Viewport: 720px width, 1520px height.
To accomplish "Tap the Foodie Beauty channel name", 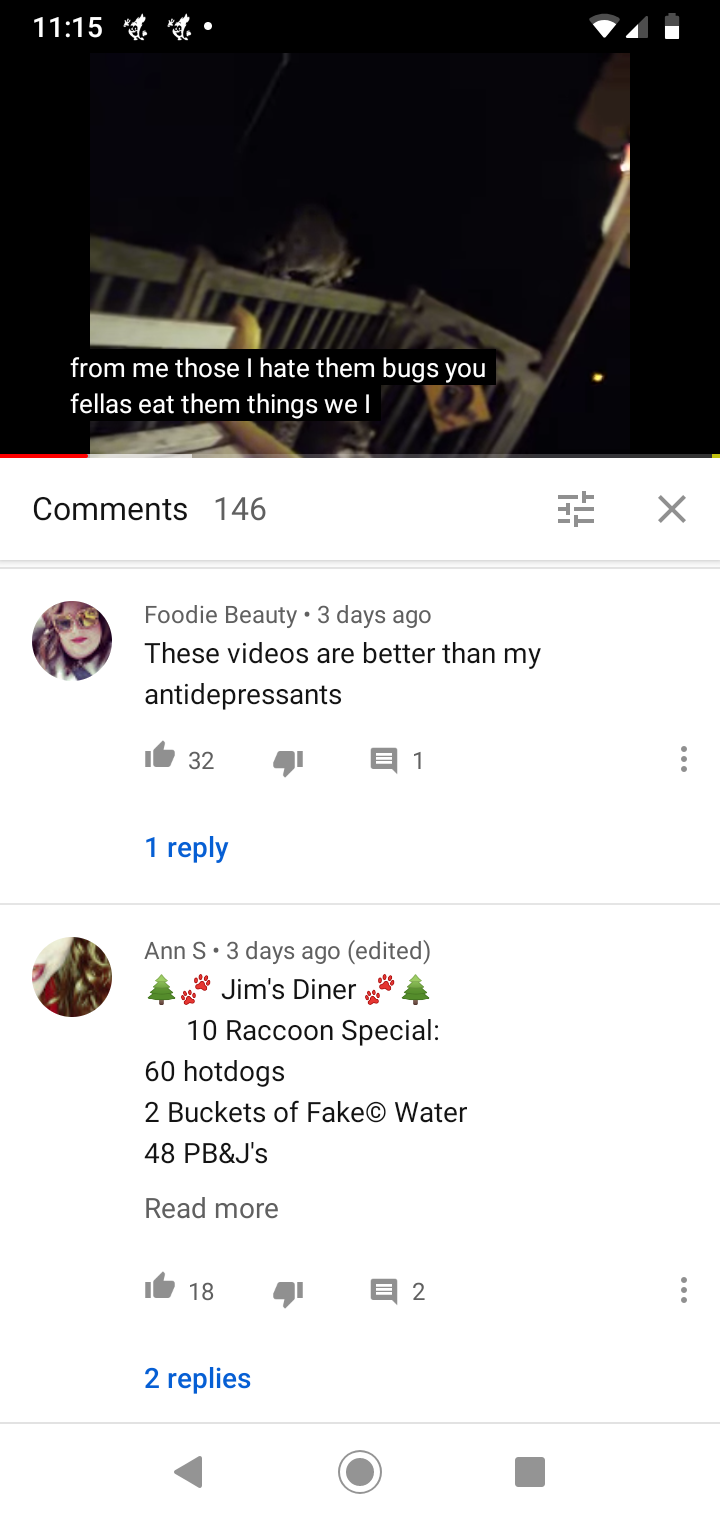I will coord(221,614).
